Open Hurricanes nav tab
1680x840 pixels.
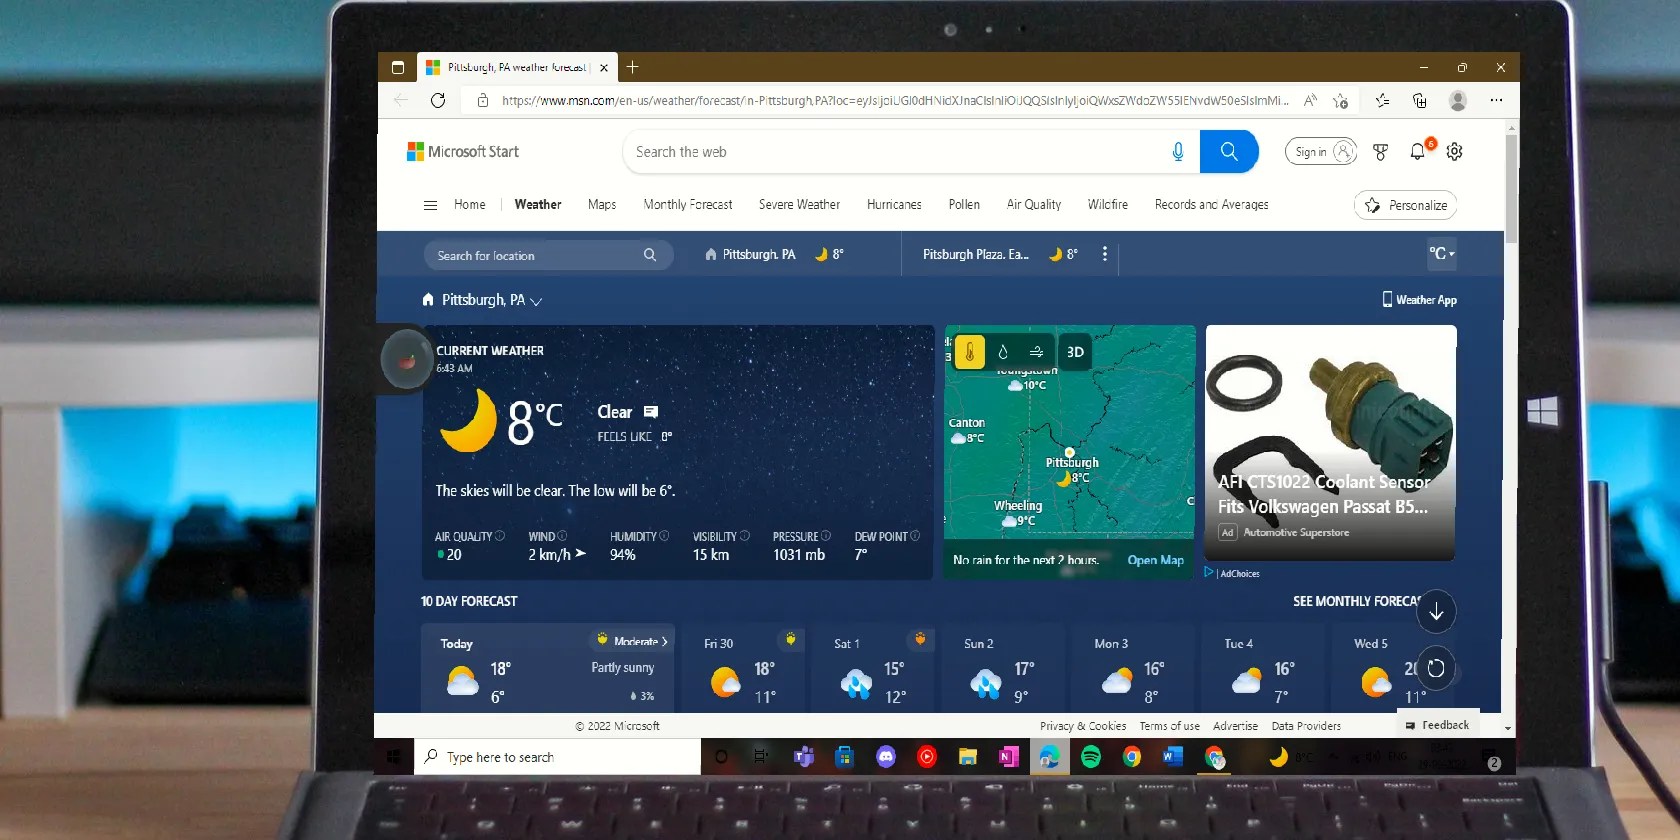pos(894,205)
